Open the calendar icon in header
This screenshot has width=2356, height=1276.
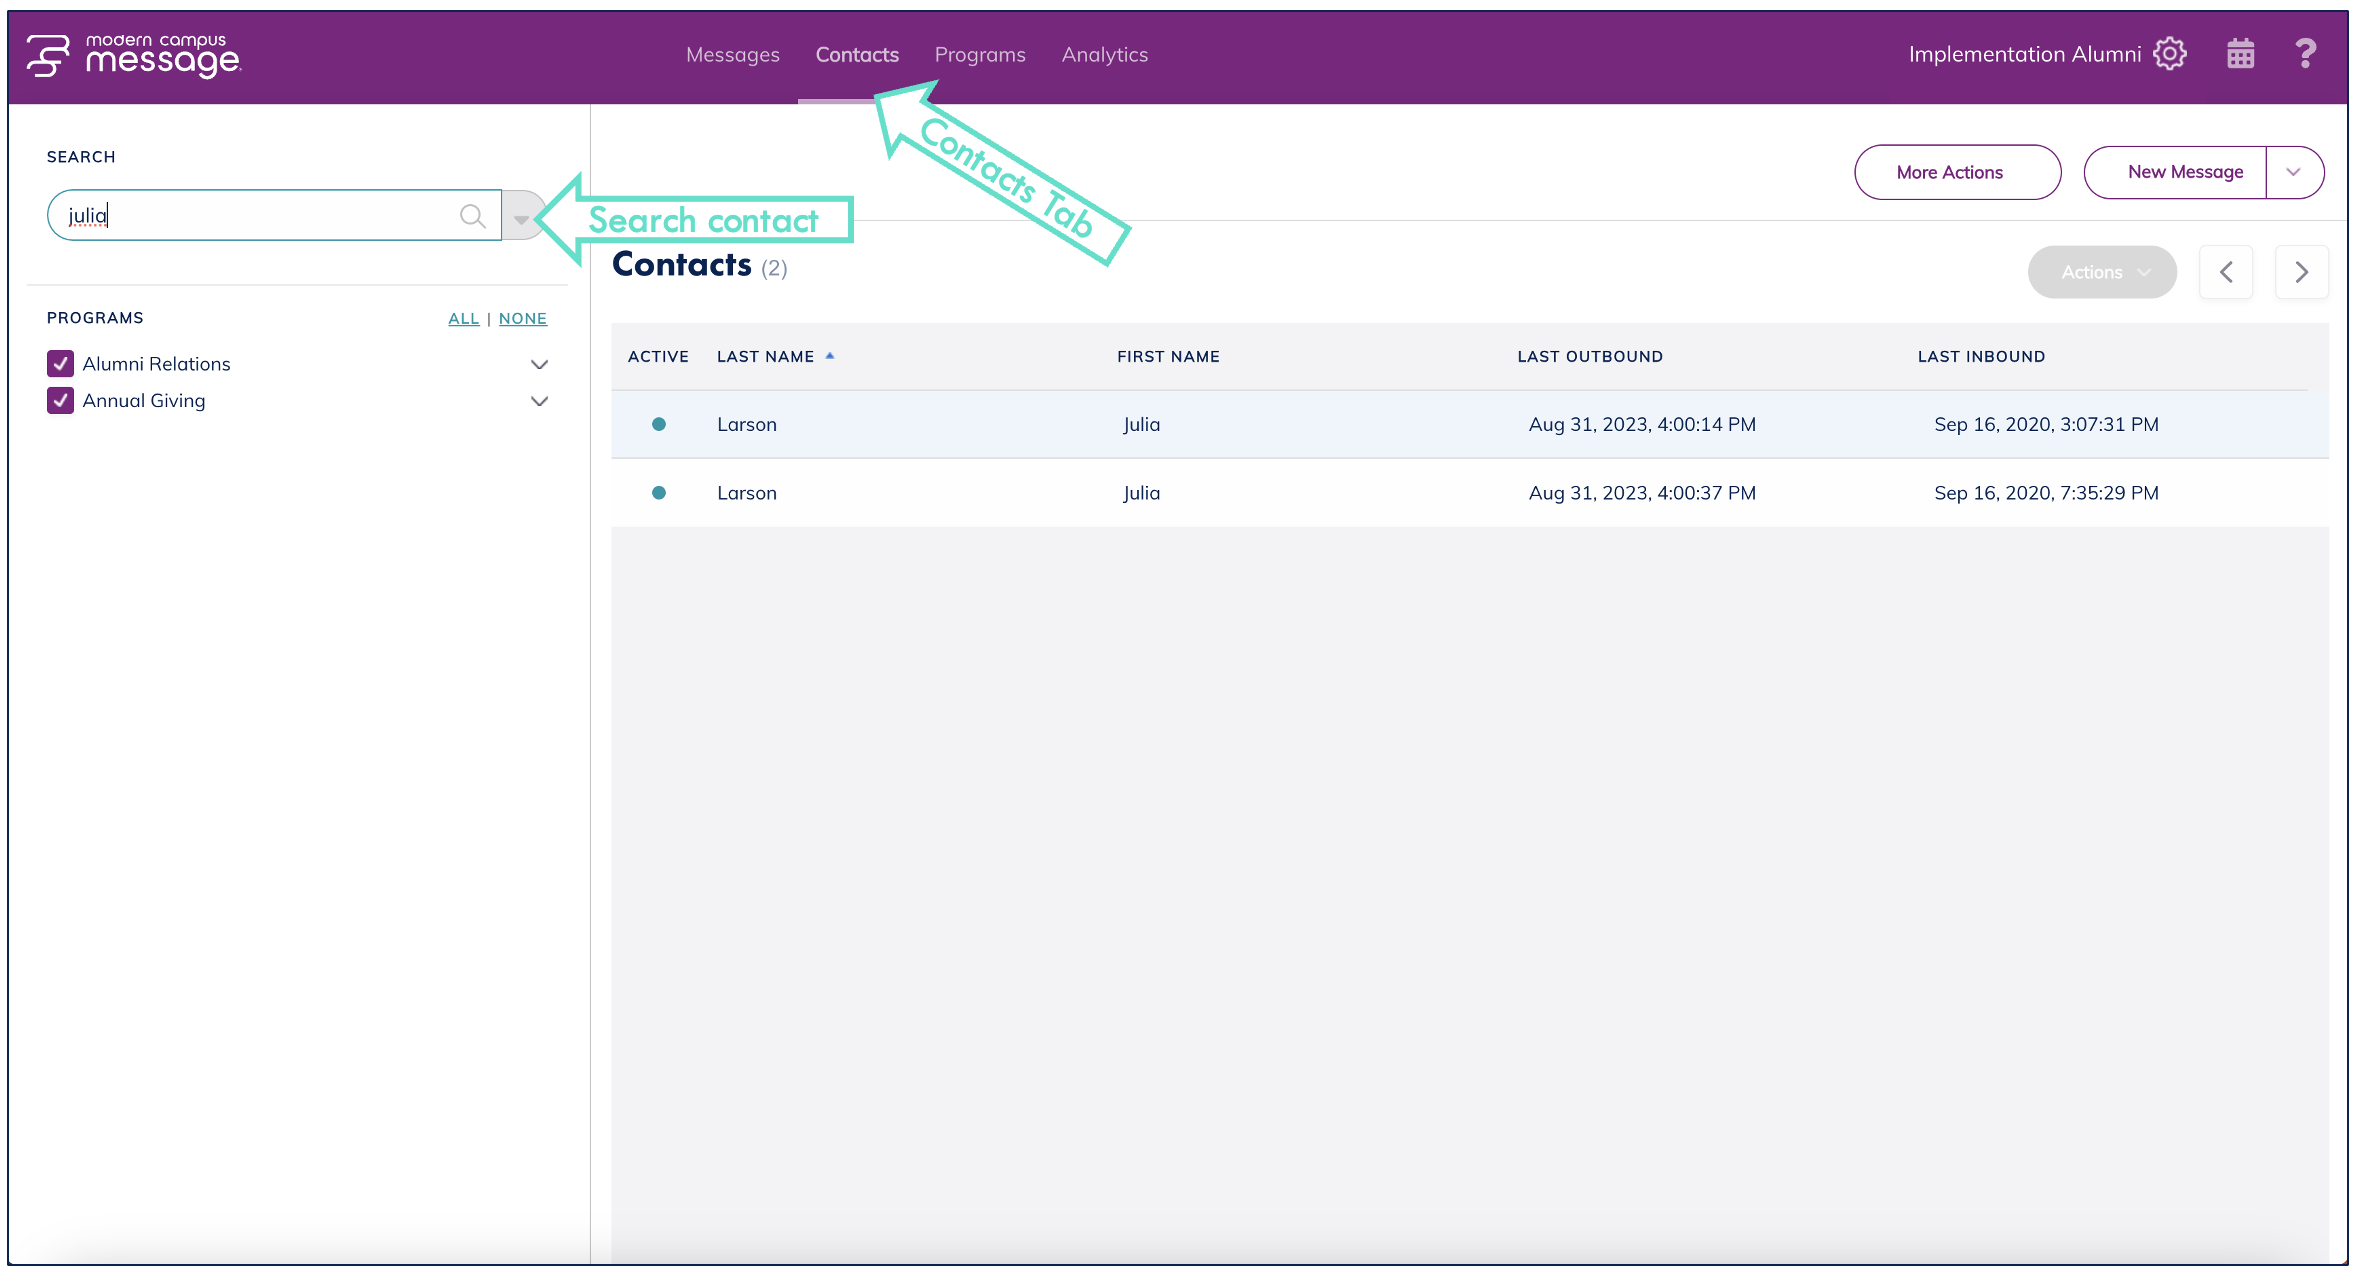click(x=2240, y=54)
